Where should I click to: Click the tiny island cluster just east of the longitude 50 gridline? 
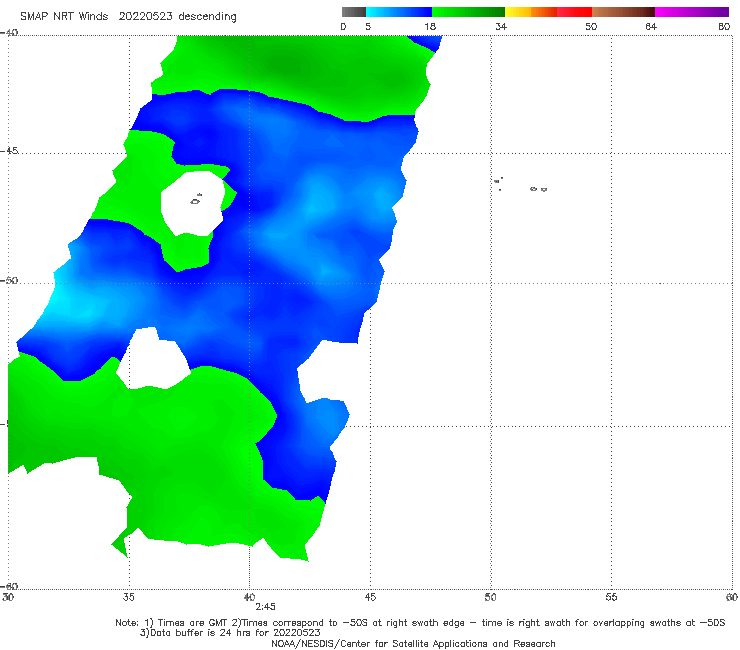[x=498, y=184]
